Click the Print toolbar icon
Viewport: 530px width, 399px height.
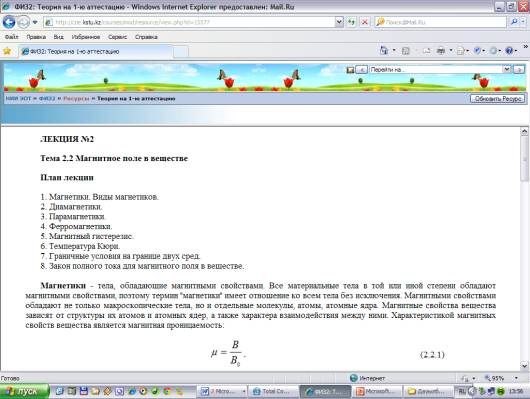click(x=440, y=51)
